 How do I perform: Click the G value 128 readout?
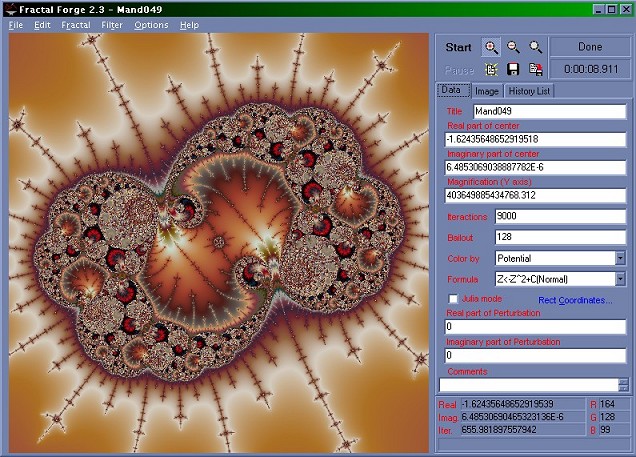[x=614, y=417]
